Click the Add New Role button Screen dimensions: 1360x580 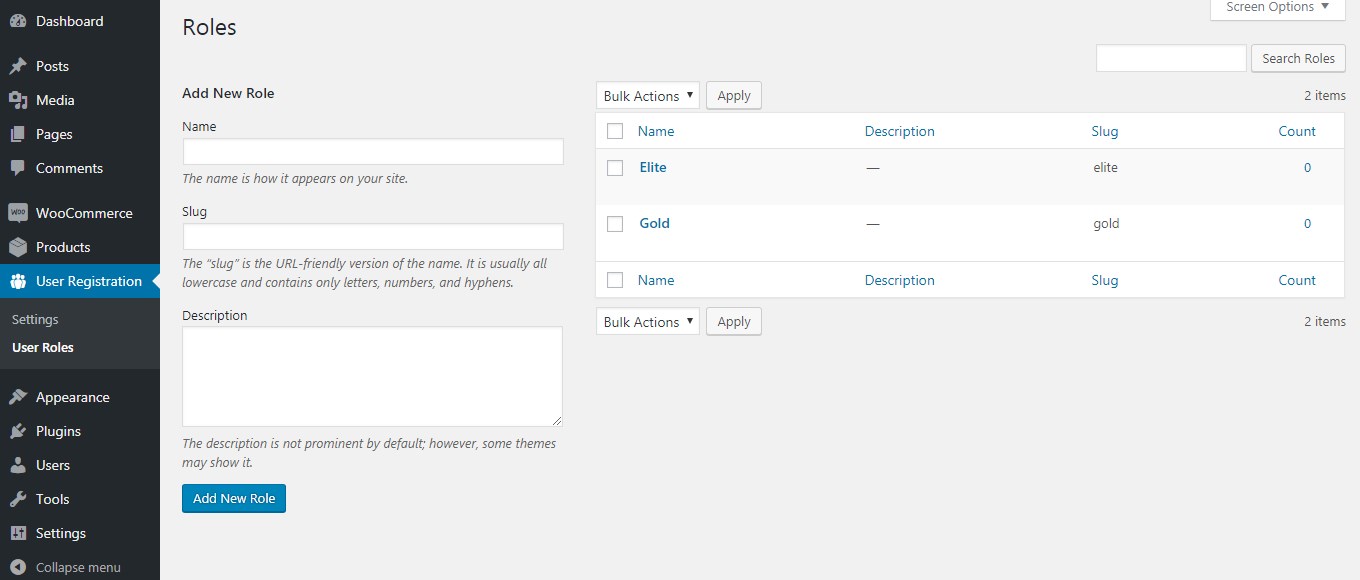233,498
